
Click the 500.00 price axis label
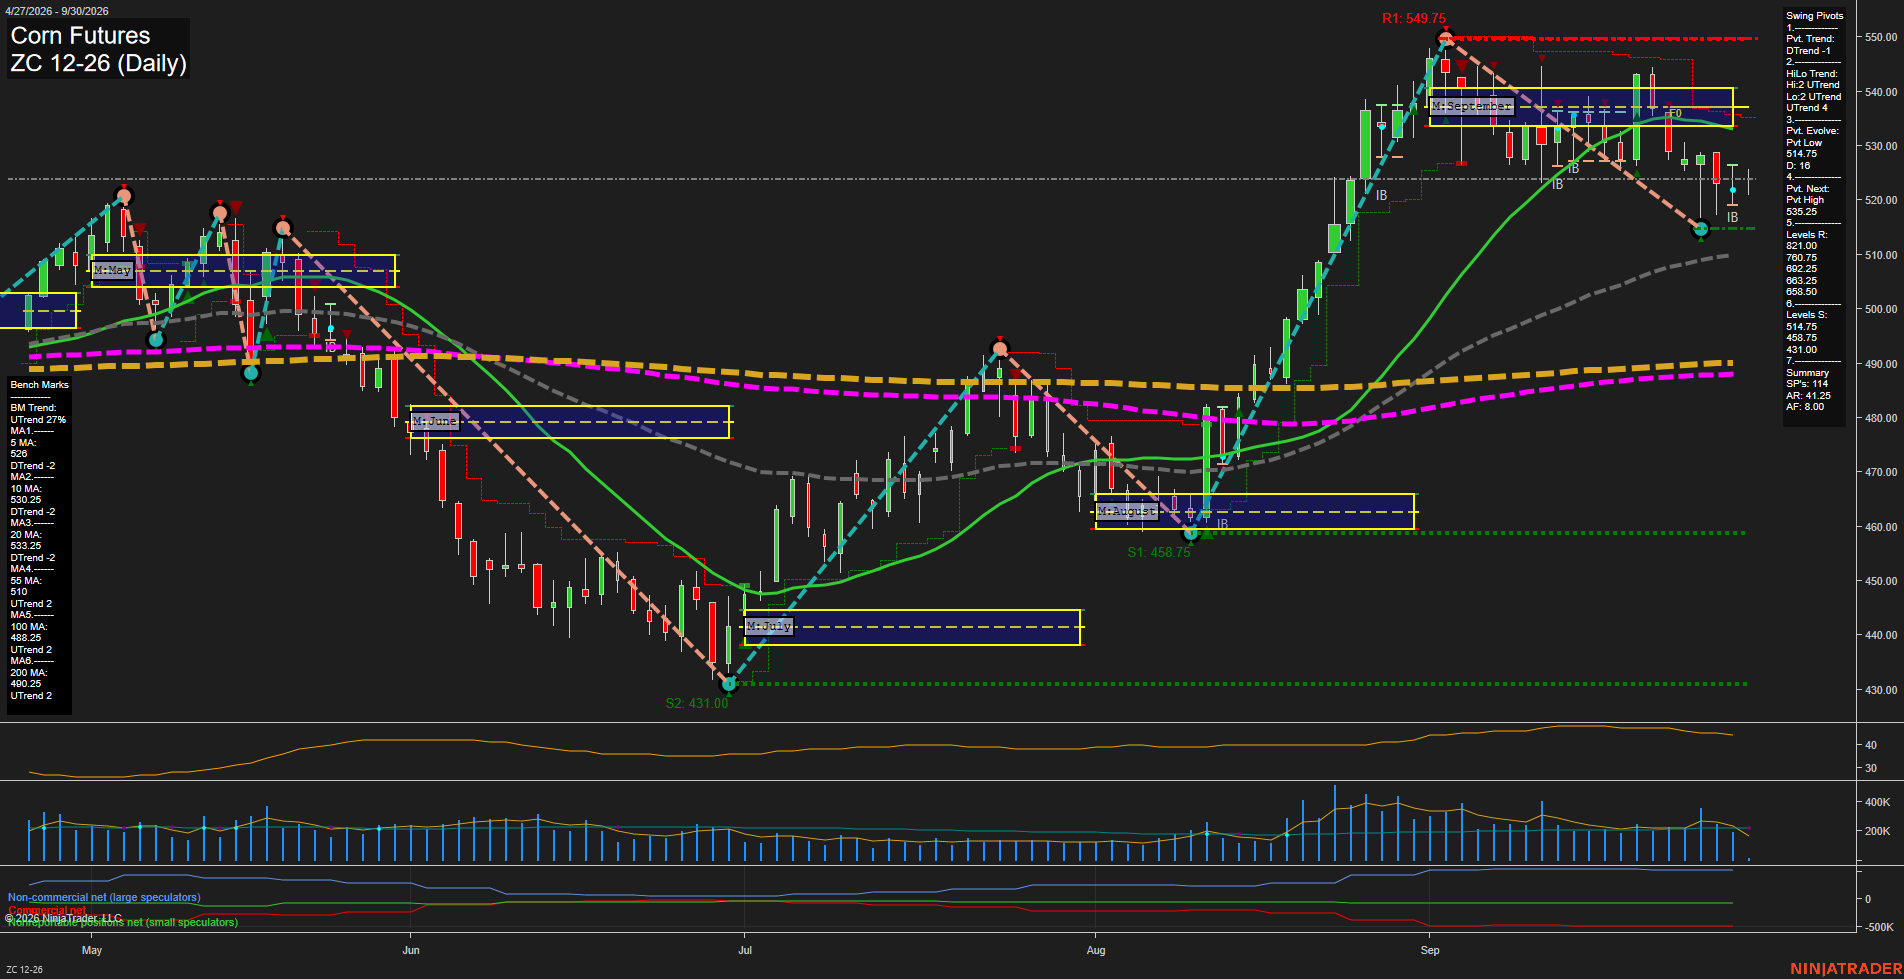(x=1881, y=310)
